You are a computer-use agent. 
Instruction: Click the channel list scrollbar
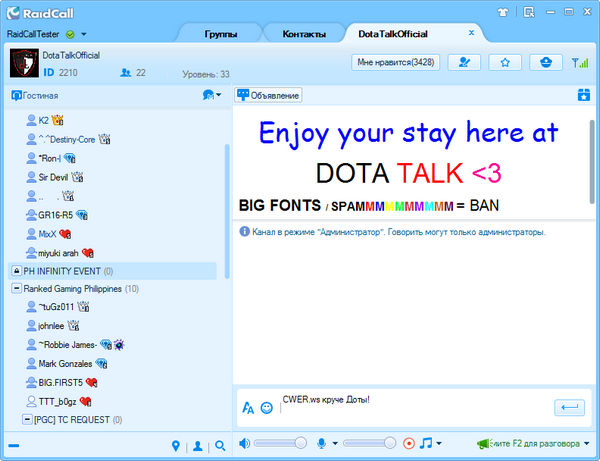pos(227,211)
